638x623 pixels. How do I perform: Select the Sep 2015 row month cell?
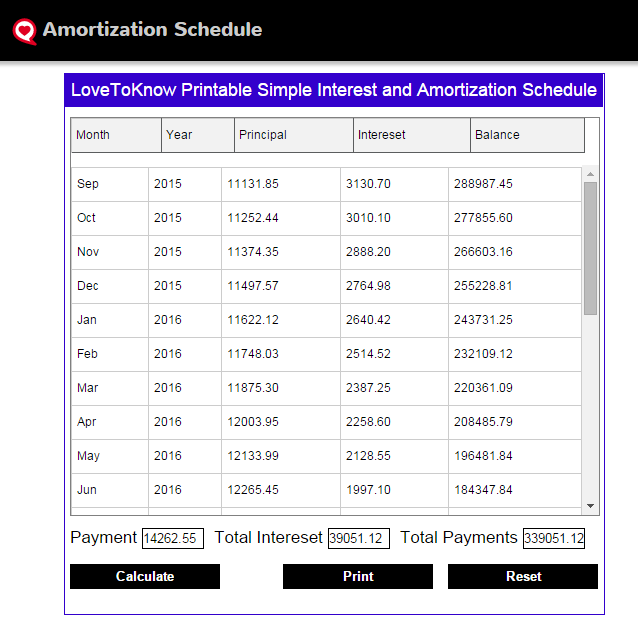[110, 184]
